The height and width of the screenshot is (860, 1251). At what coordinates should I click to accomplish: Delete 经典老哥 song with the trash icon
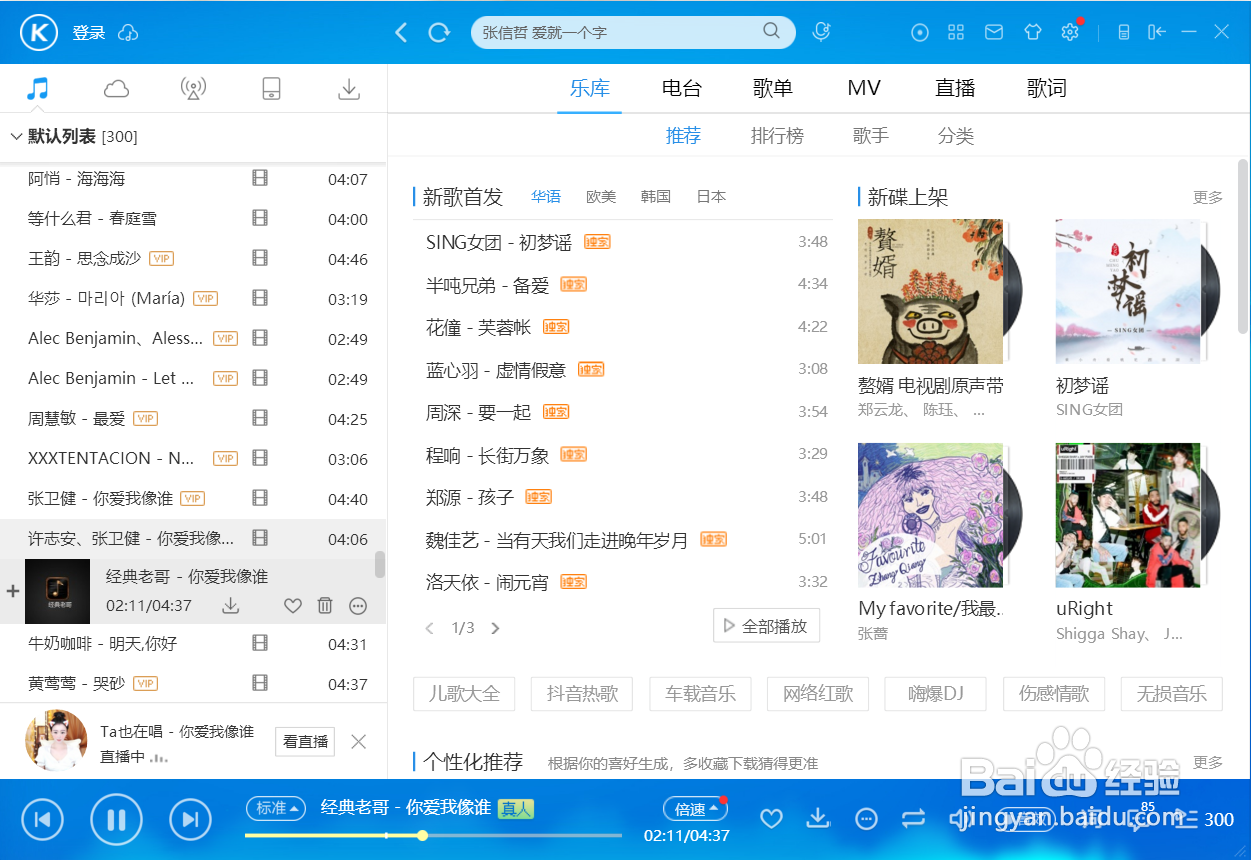[325, 606]
